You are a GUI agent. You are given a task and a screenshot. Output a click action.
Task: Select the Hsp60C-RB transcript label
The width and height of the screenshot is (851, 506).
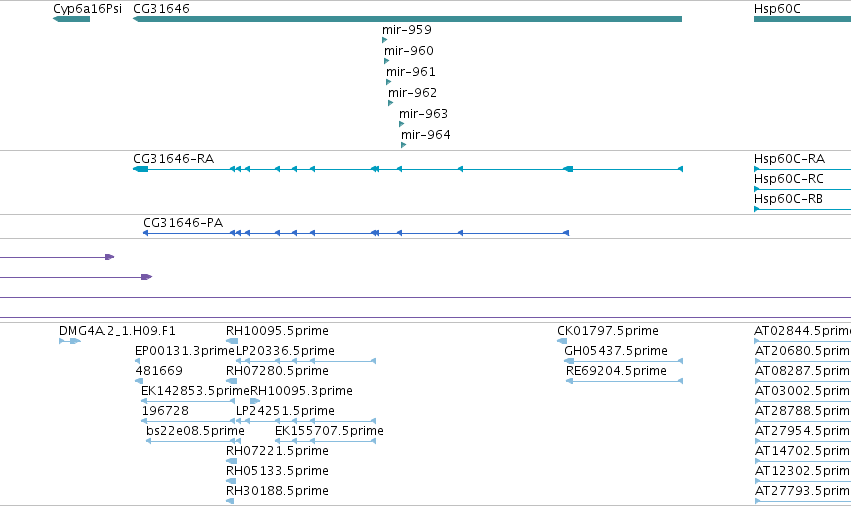tap(788, 199)
